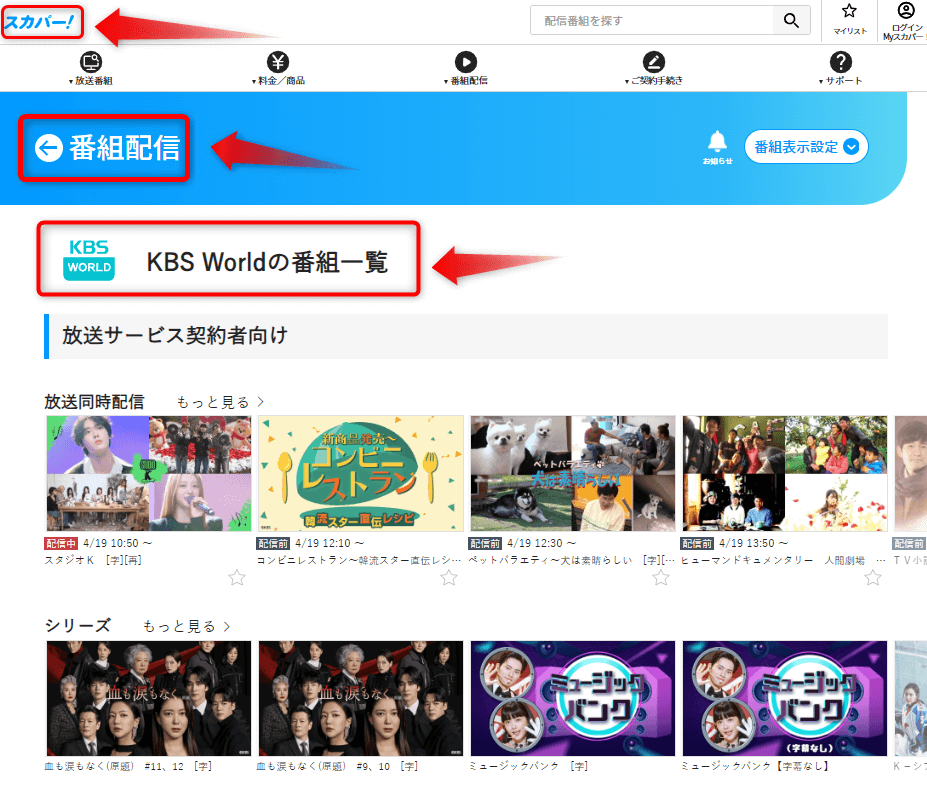927x793 pixels.
Task: Expand the 料金/商品 menu label
Action: point(278,81)
